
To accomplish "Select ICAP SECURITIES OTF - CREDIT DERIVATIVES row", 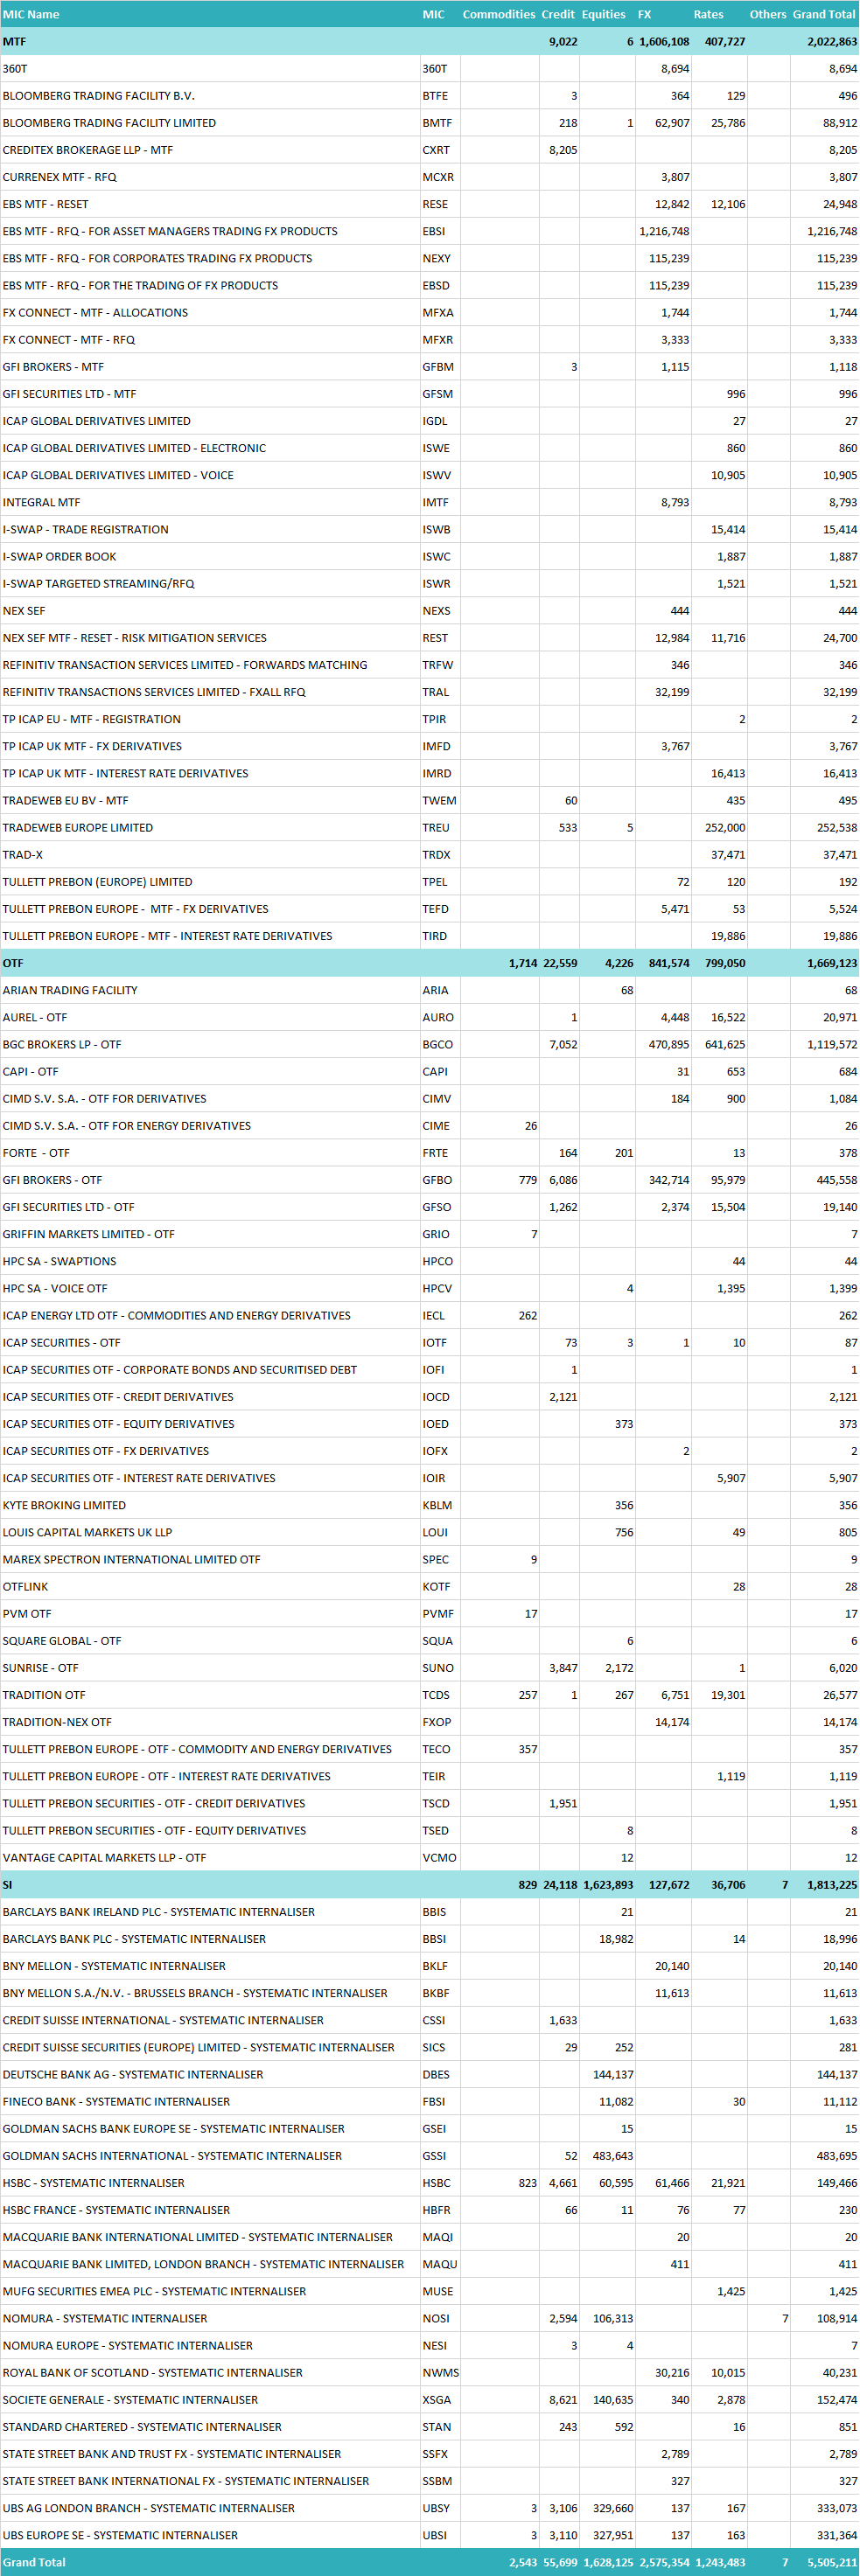I will pos(430,1397).
